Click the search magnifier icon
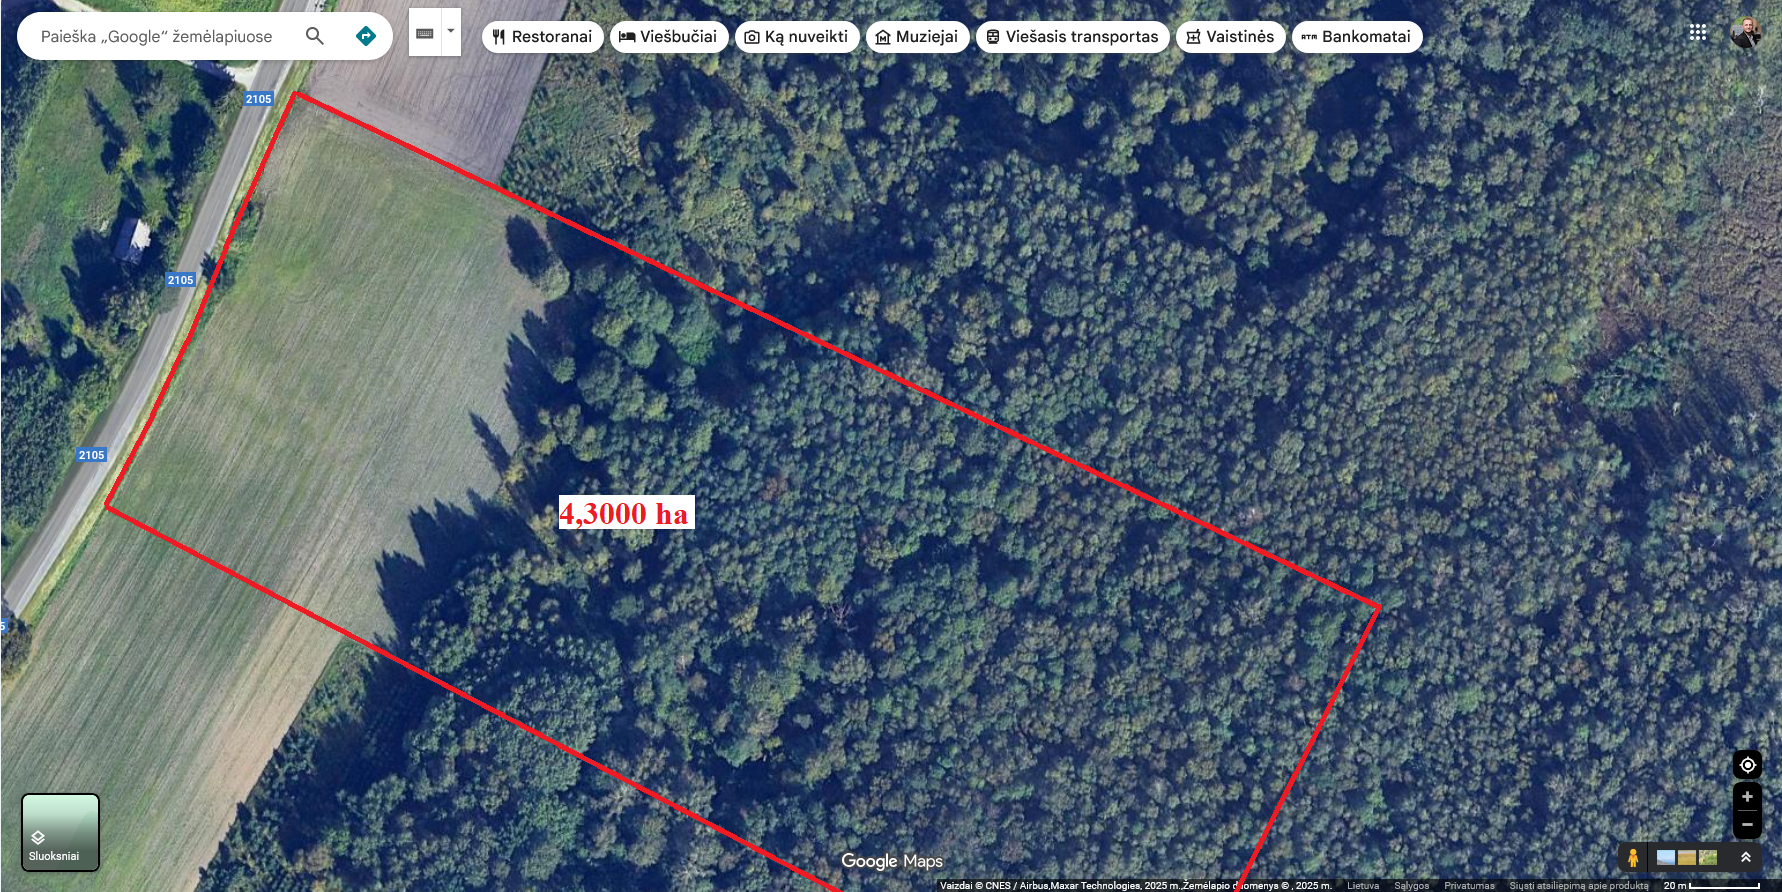Image resolution: width=1782 pixels, height=892 pixels. point(314,36)
